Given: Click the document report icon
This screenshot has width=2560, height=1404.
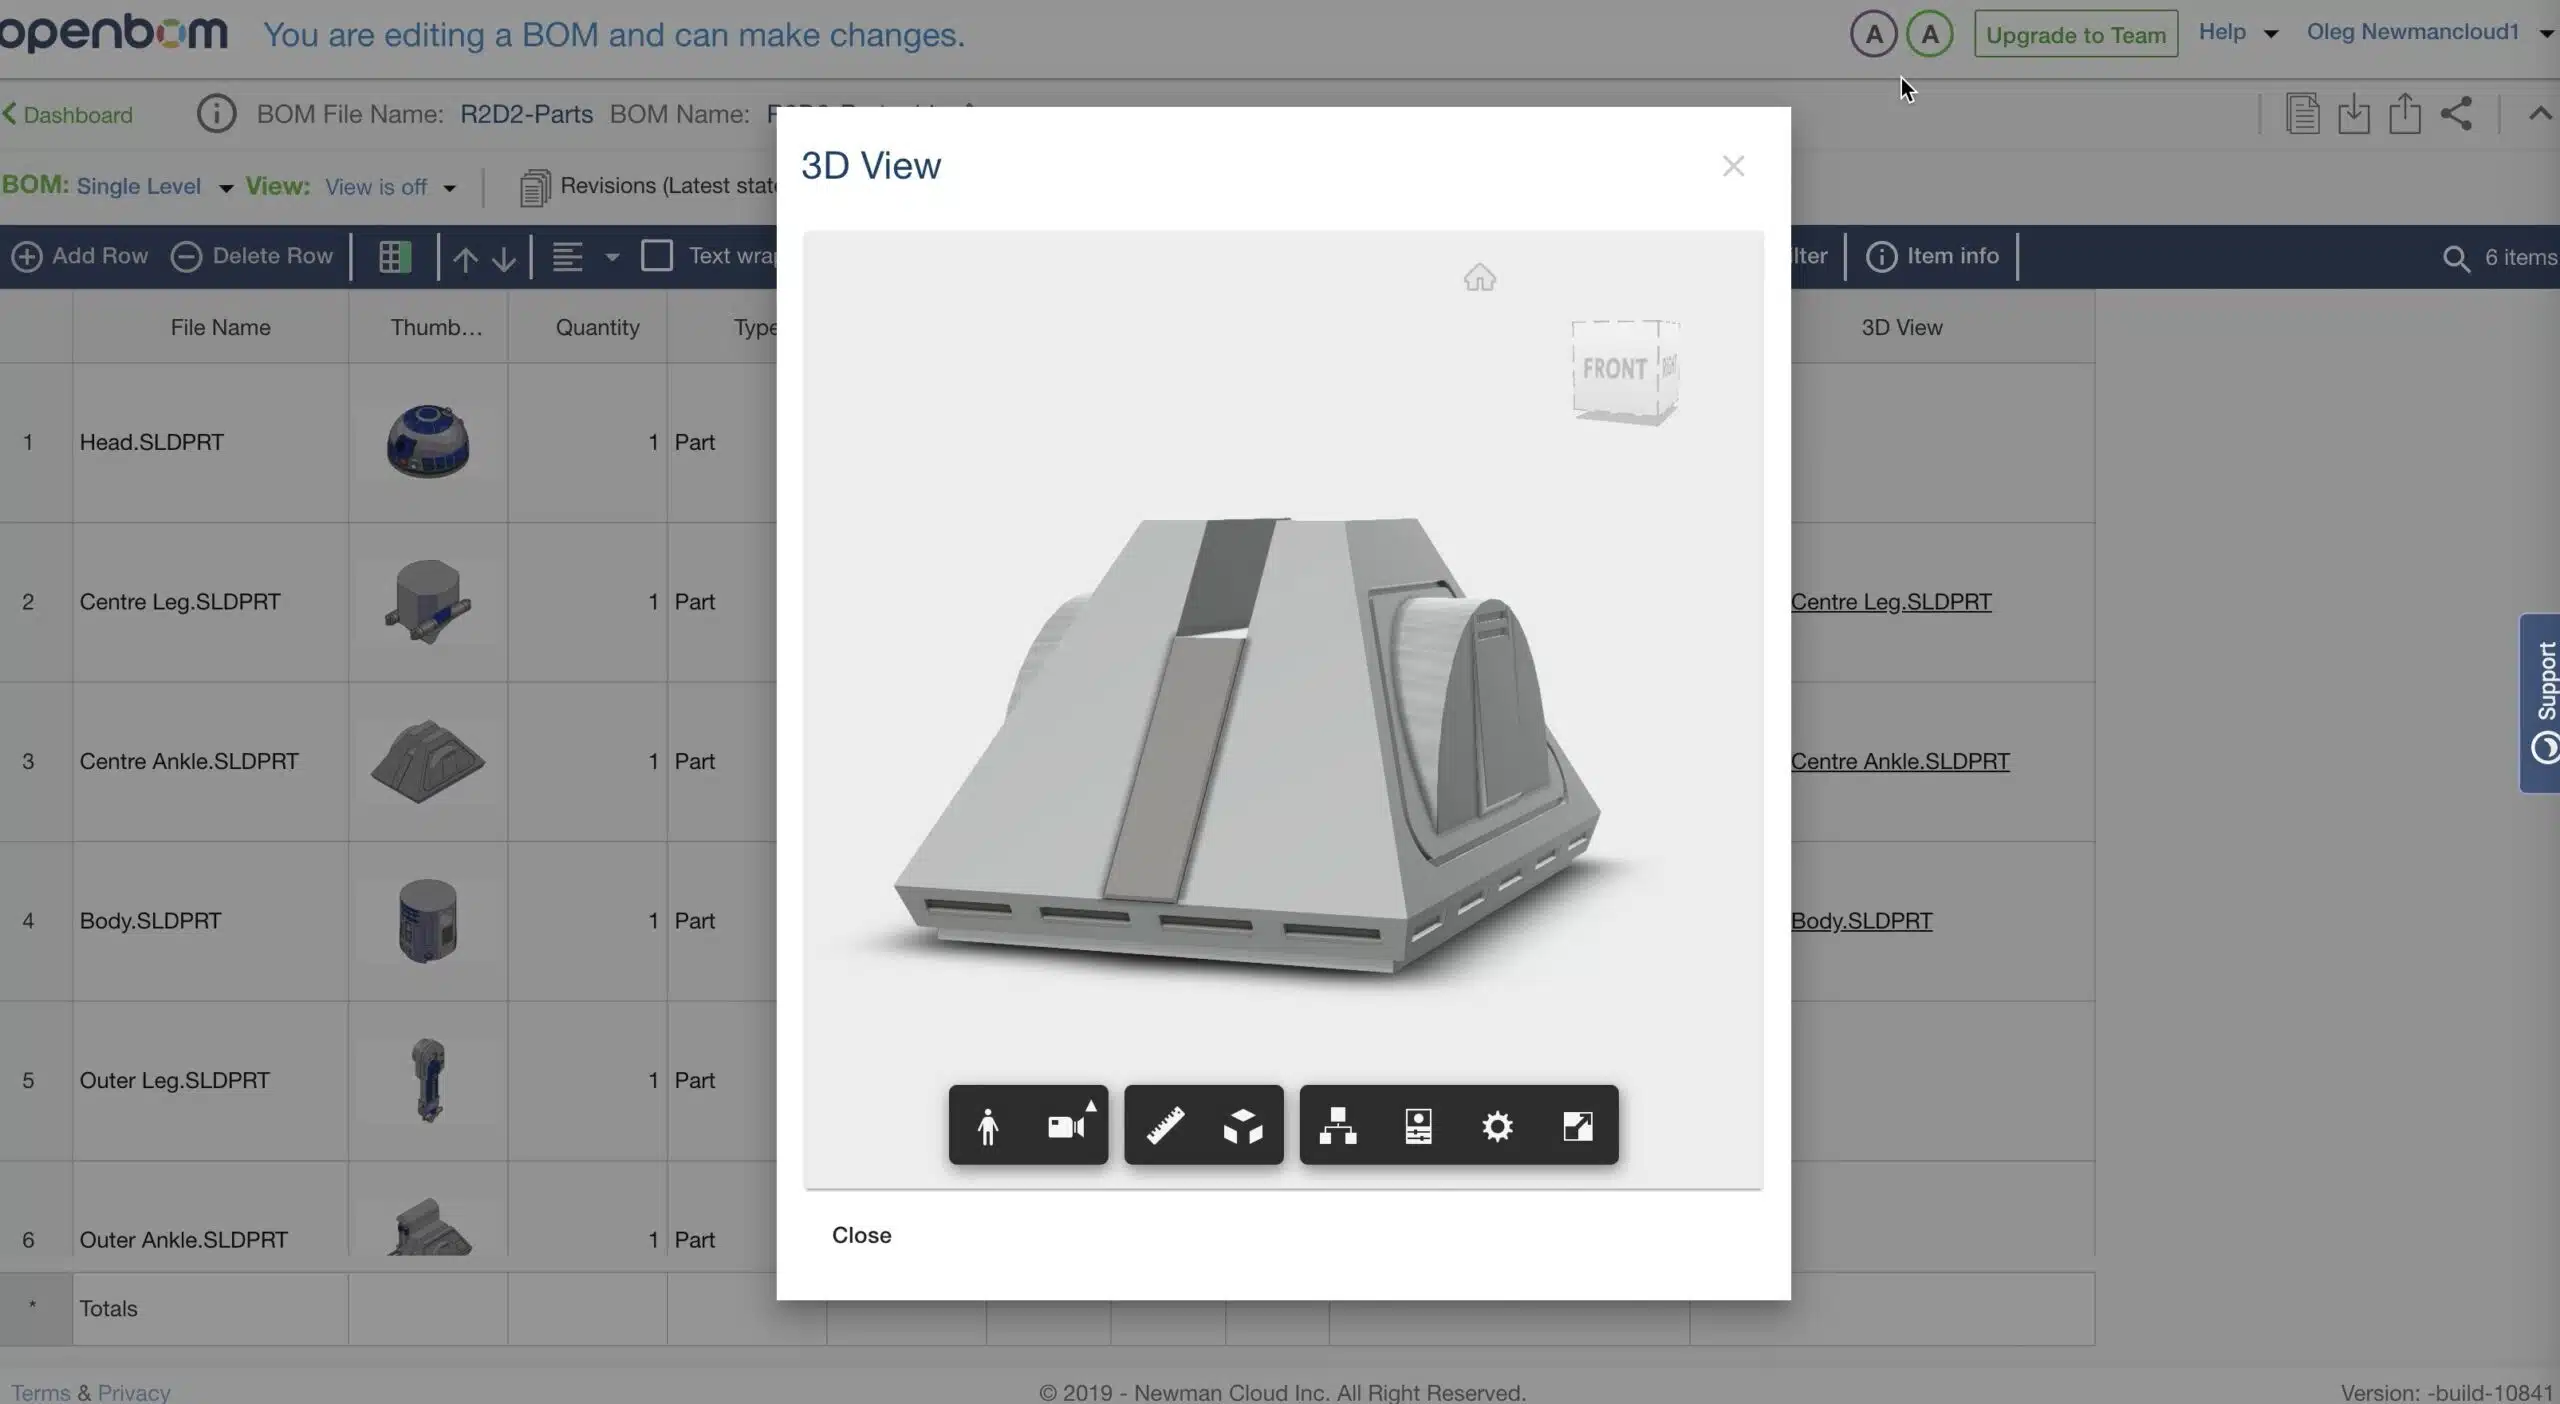Looking at the screenshot, I should pos(2302,113).
